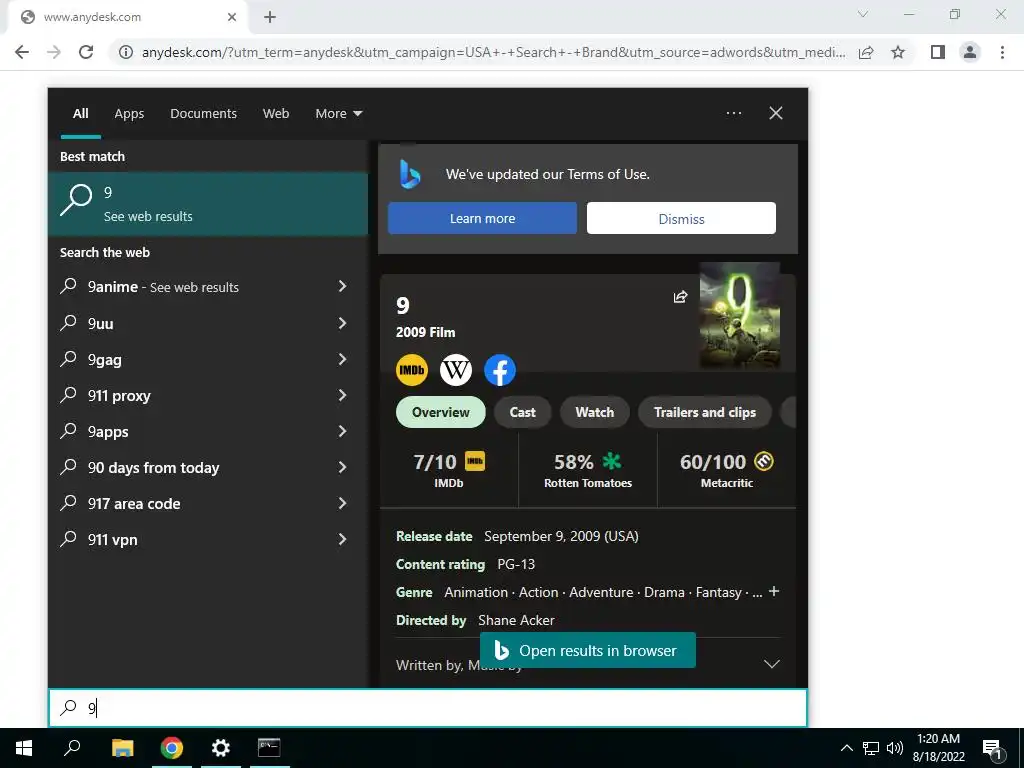The image size is (1024, 768).
Task: Click Open results in browser button
Action: pyautogui.click(x=588, y=650)
